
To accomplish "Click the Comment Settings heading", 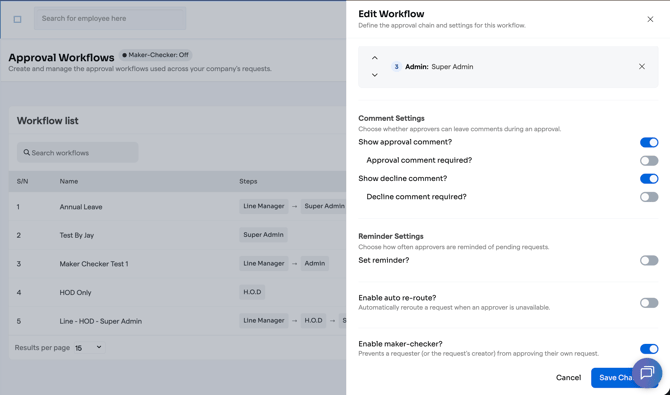I will [391, 118].
